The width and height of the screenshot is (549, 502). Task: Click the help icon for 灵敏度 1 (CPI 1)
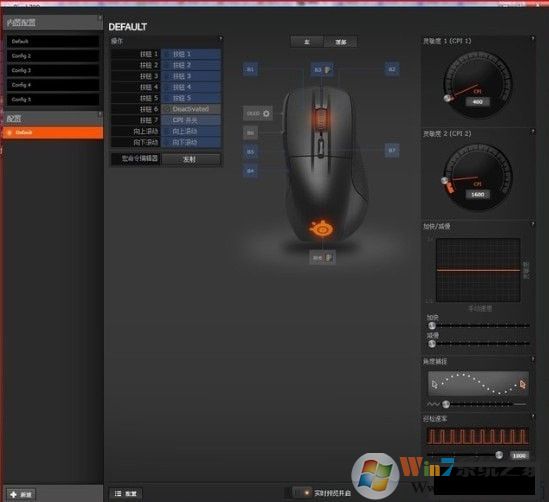[x=533, y=38]
